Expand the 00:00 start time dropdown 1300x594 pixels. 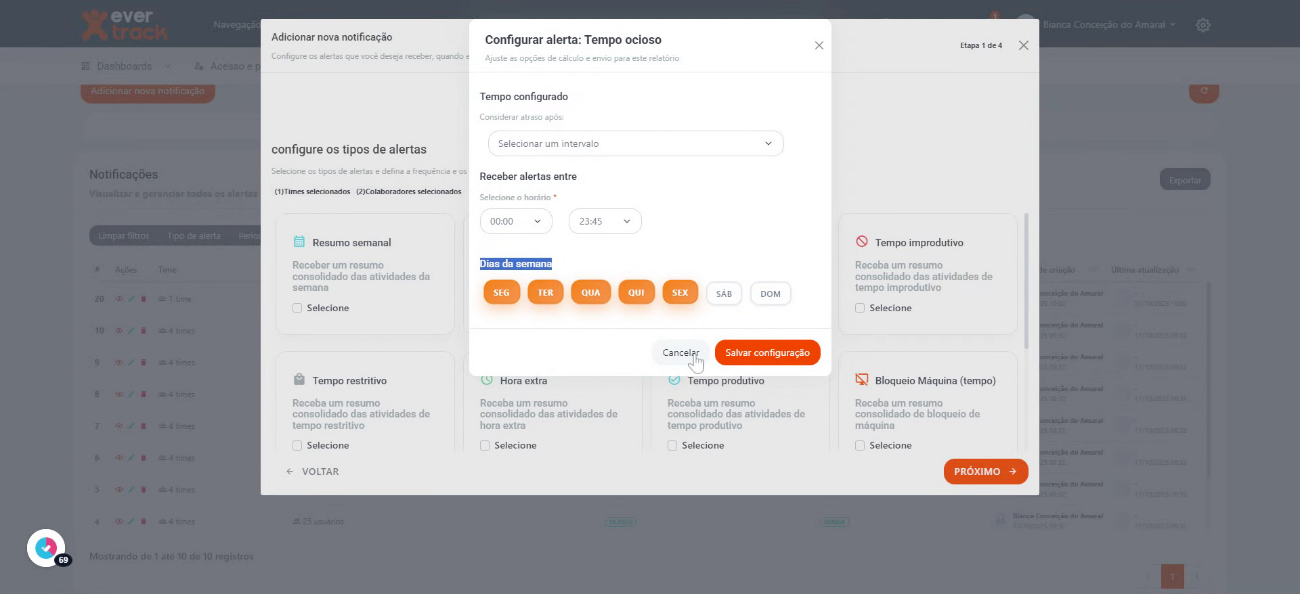516,221
